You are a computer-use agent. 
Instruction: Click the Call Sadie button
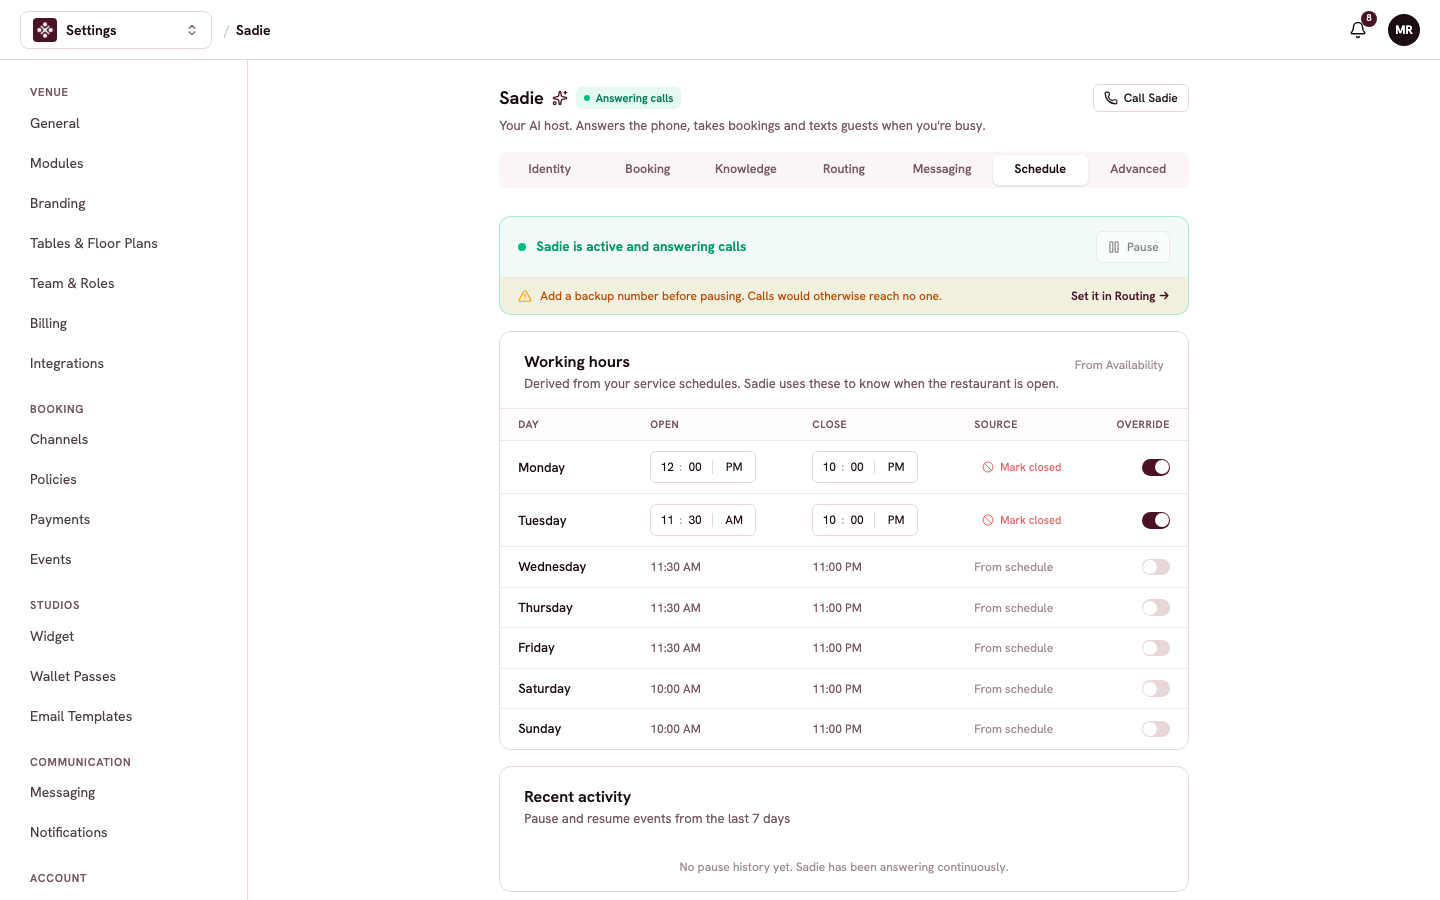pos(1141,98)
